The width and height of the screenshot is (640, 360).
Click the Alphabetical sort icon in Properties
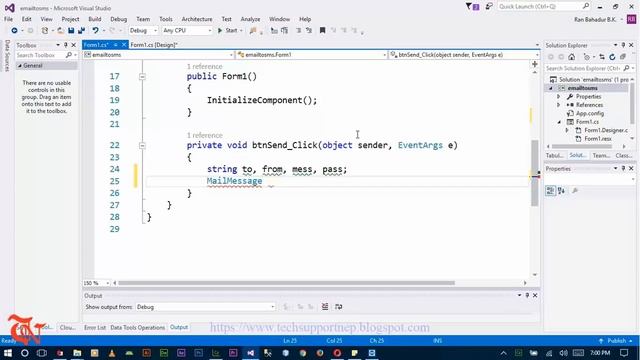pyautogui.click(x=562, y=191)
